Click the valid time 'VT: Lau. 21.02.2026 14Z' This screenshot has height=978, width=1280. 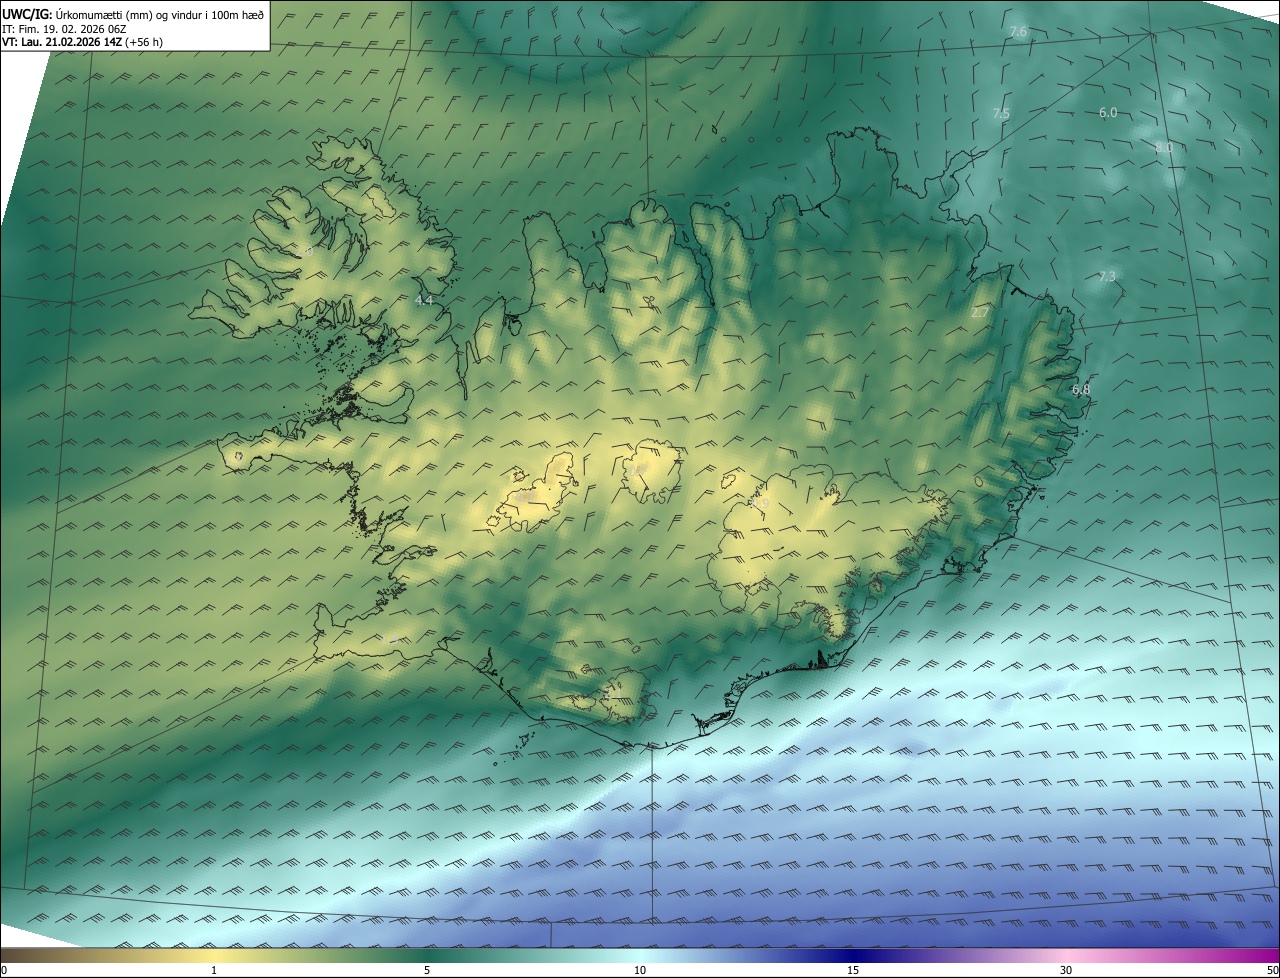61,42
